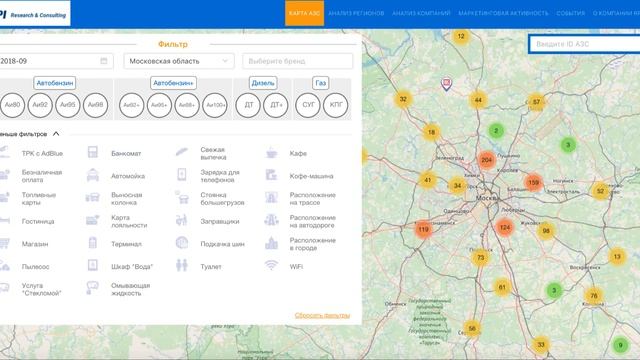This screenshot has width=640, height=360.
Task: Click the station pin marker on map
Action: pos(447,84)
